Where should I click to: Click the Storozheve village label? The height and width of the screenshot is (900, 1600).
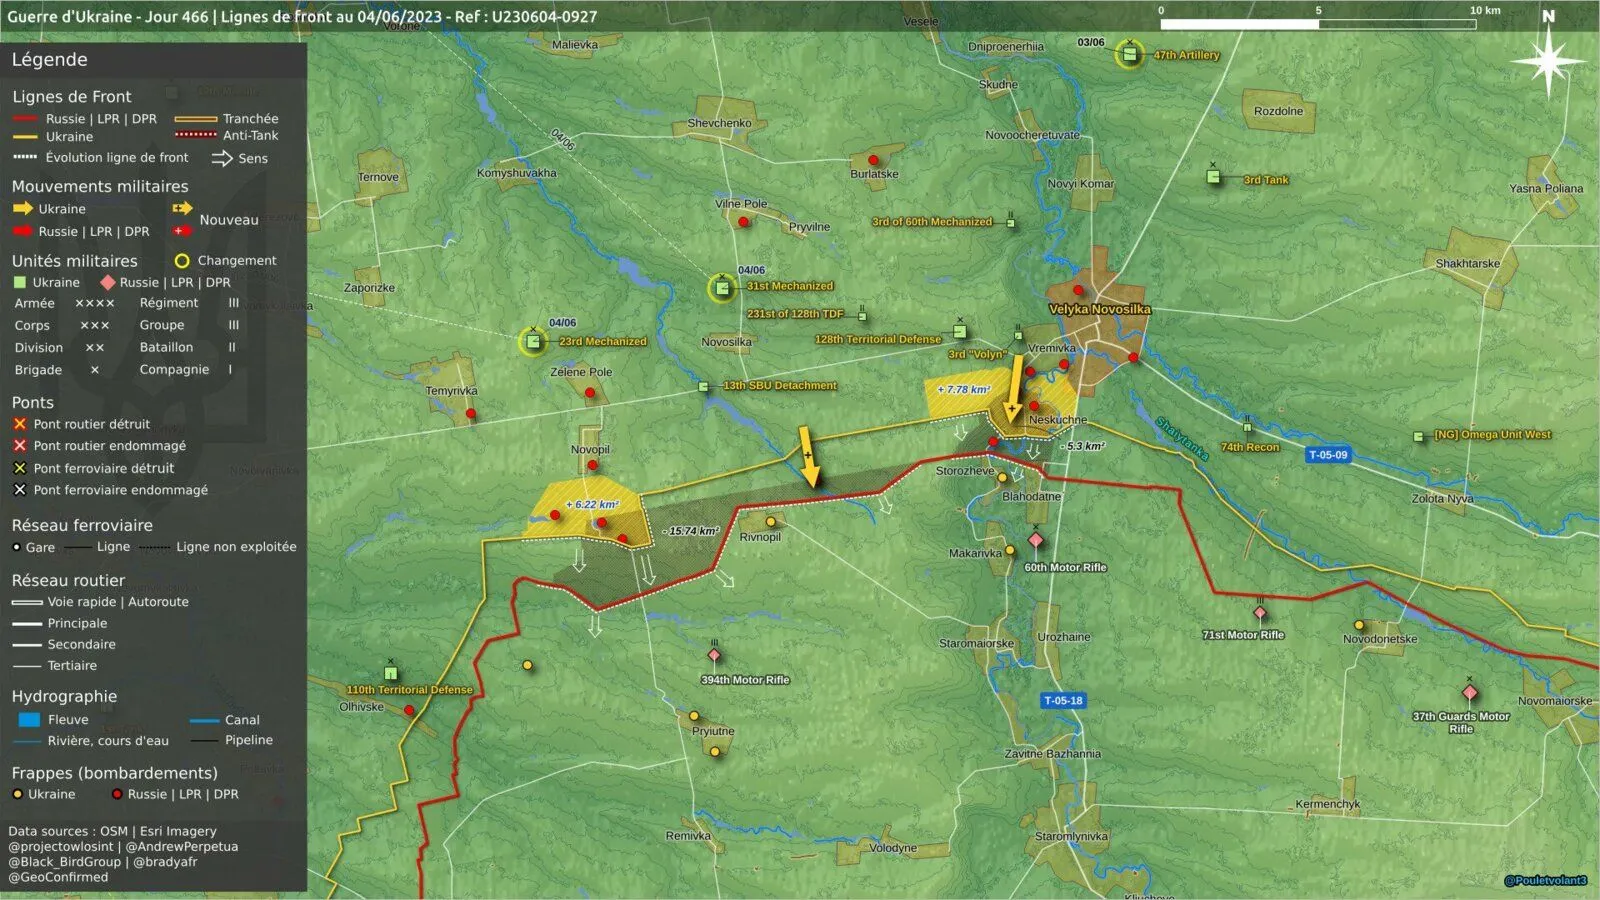(965, 471)
